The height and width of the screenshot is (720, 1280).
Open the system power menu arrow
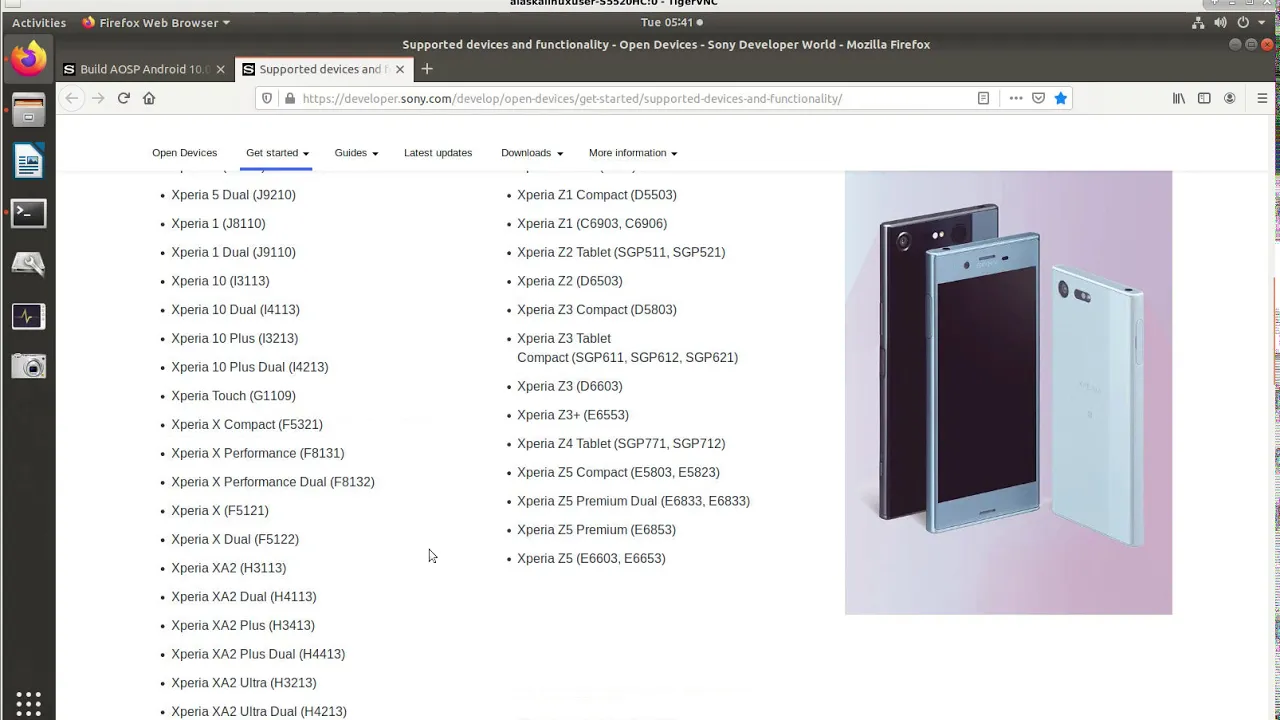point(1263,22)
